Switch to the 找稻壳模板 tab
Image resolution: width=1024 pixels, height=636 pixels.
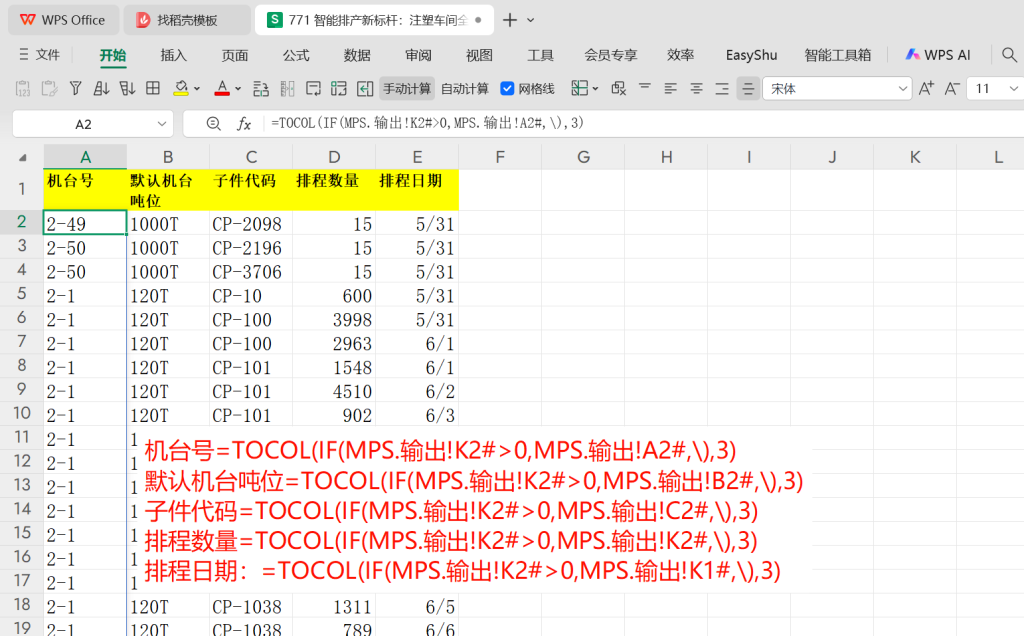187,20
